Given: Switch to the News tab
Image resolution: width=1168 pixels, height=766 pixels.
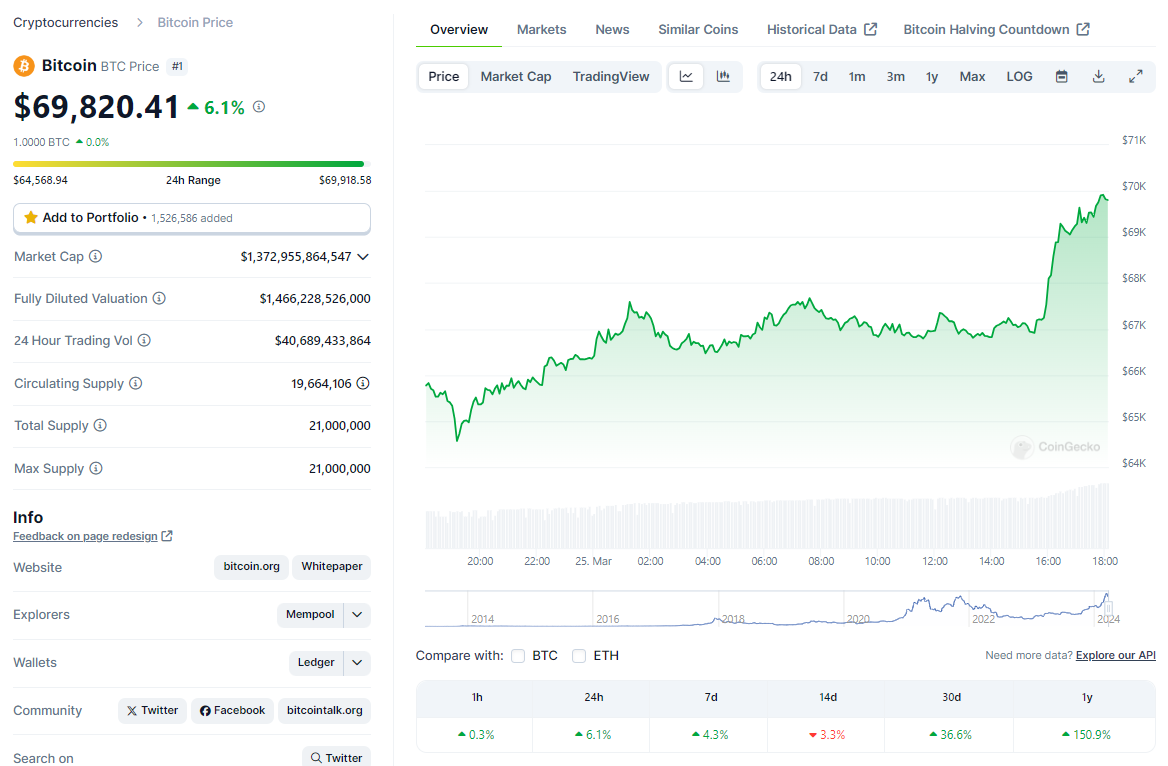Looking at the screenshot, I should (x=612, y=30).
